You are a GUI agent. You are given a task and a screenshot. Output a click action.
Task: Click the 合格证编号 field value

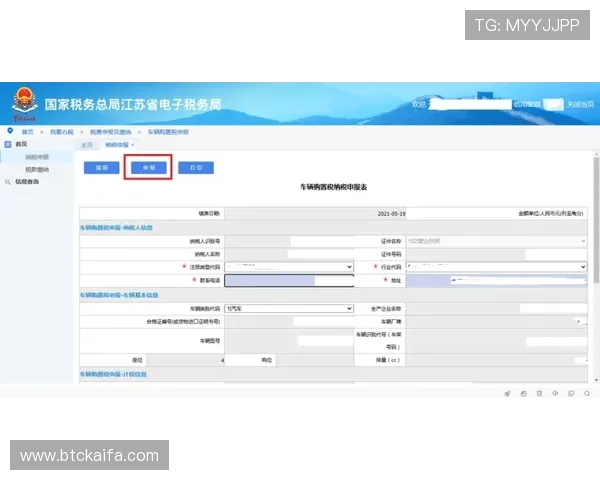(x=289, y=322)
